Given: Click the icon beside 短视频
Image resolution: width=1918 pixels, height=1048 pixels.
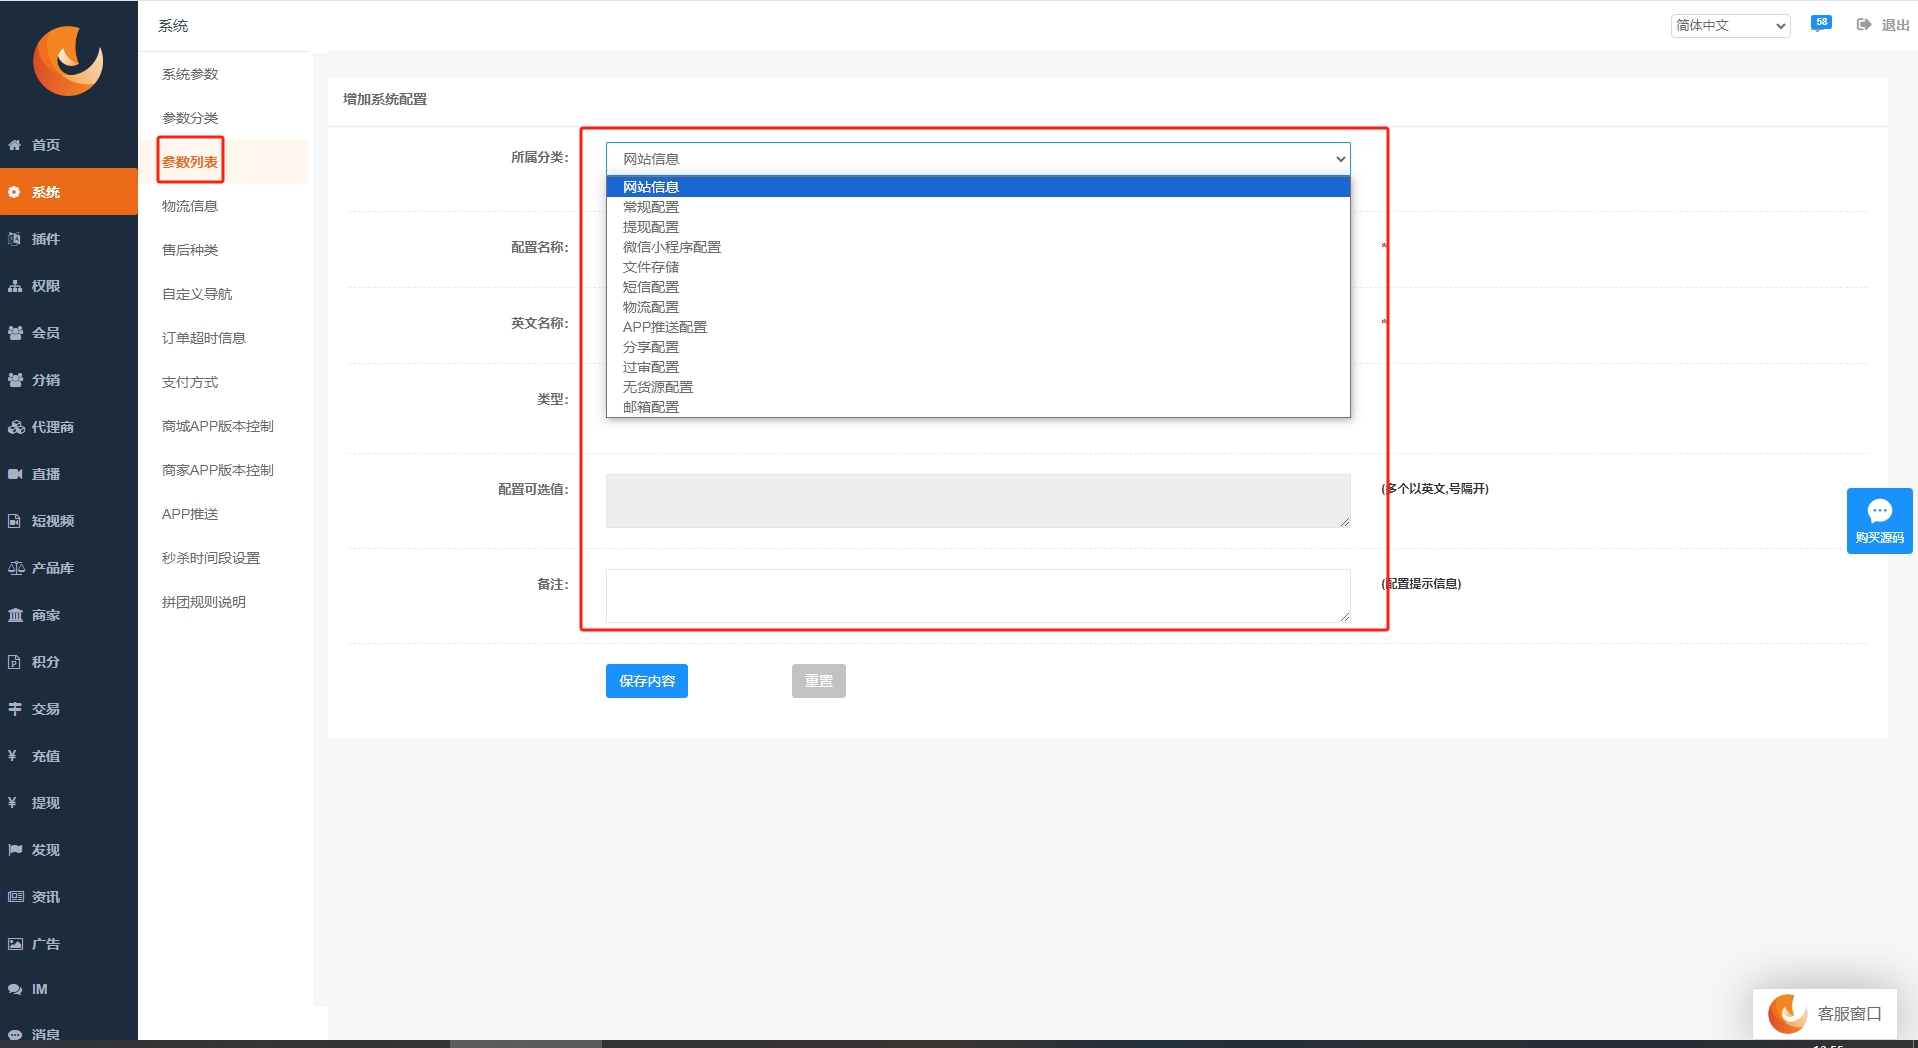Looking at the screenshot, I should tap(15, 521).
